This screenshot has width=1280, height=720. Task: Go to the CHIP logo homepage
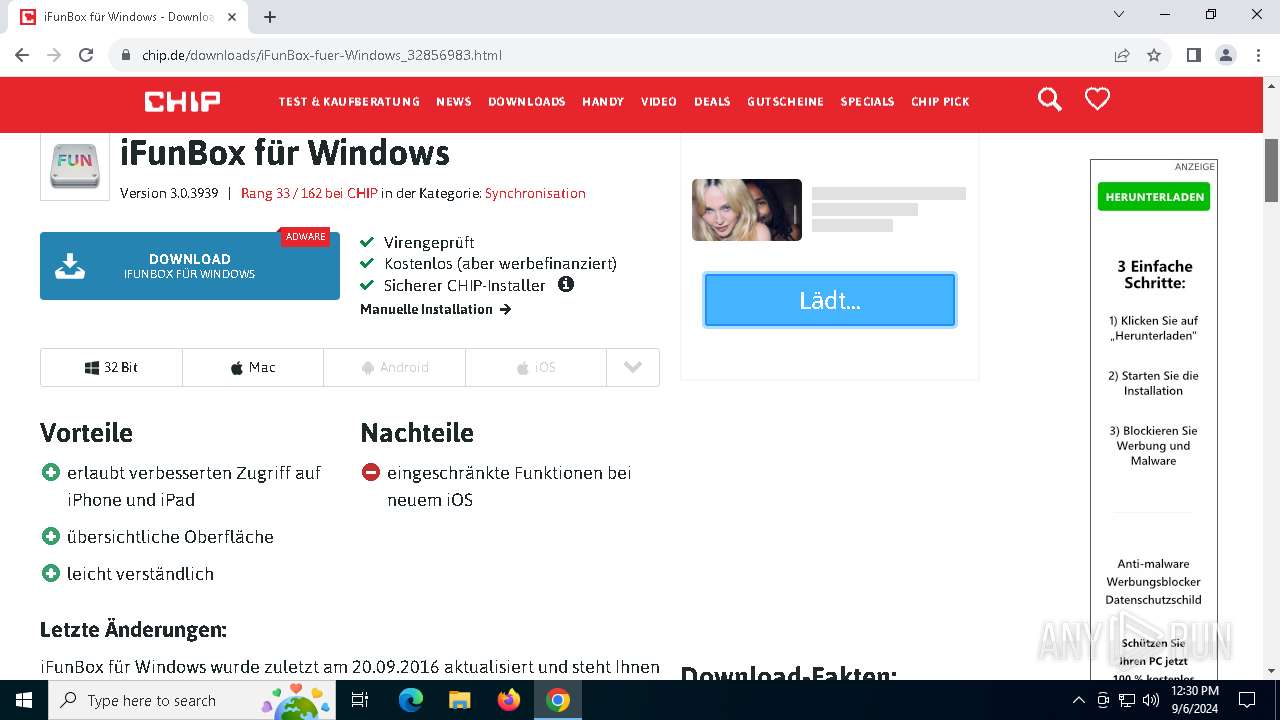tap(182, 101)
